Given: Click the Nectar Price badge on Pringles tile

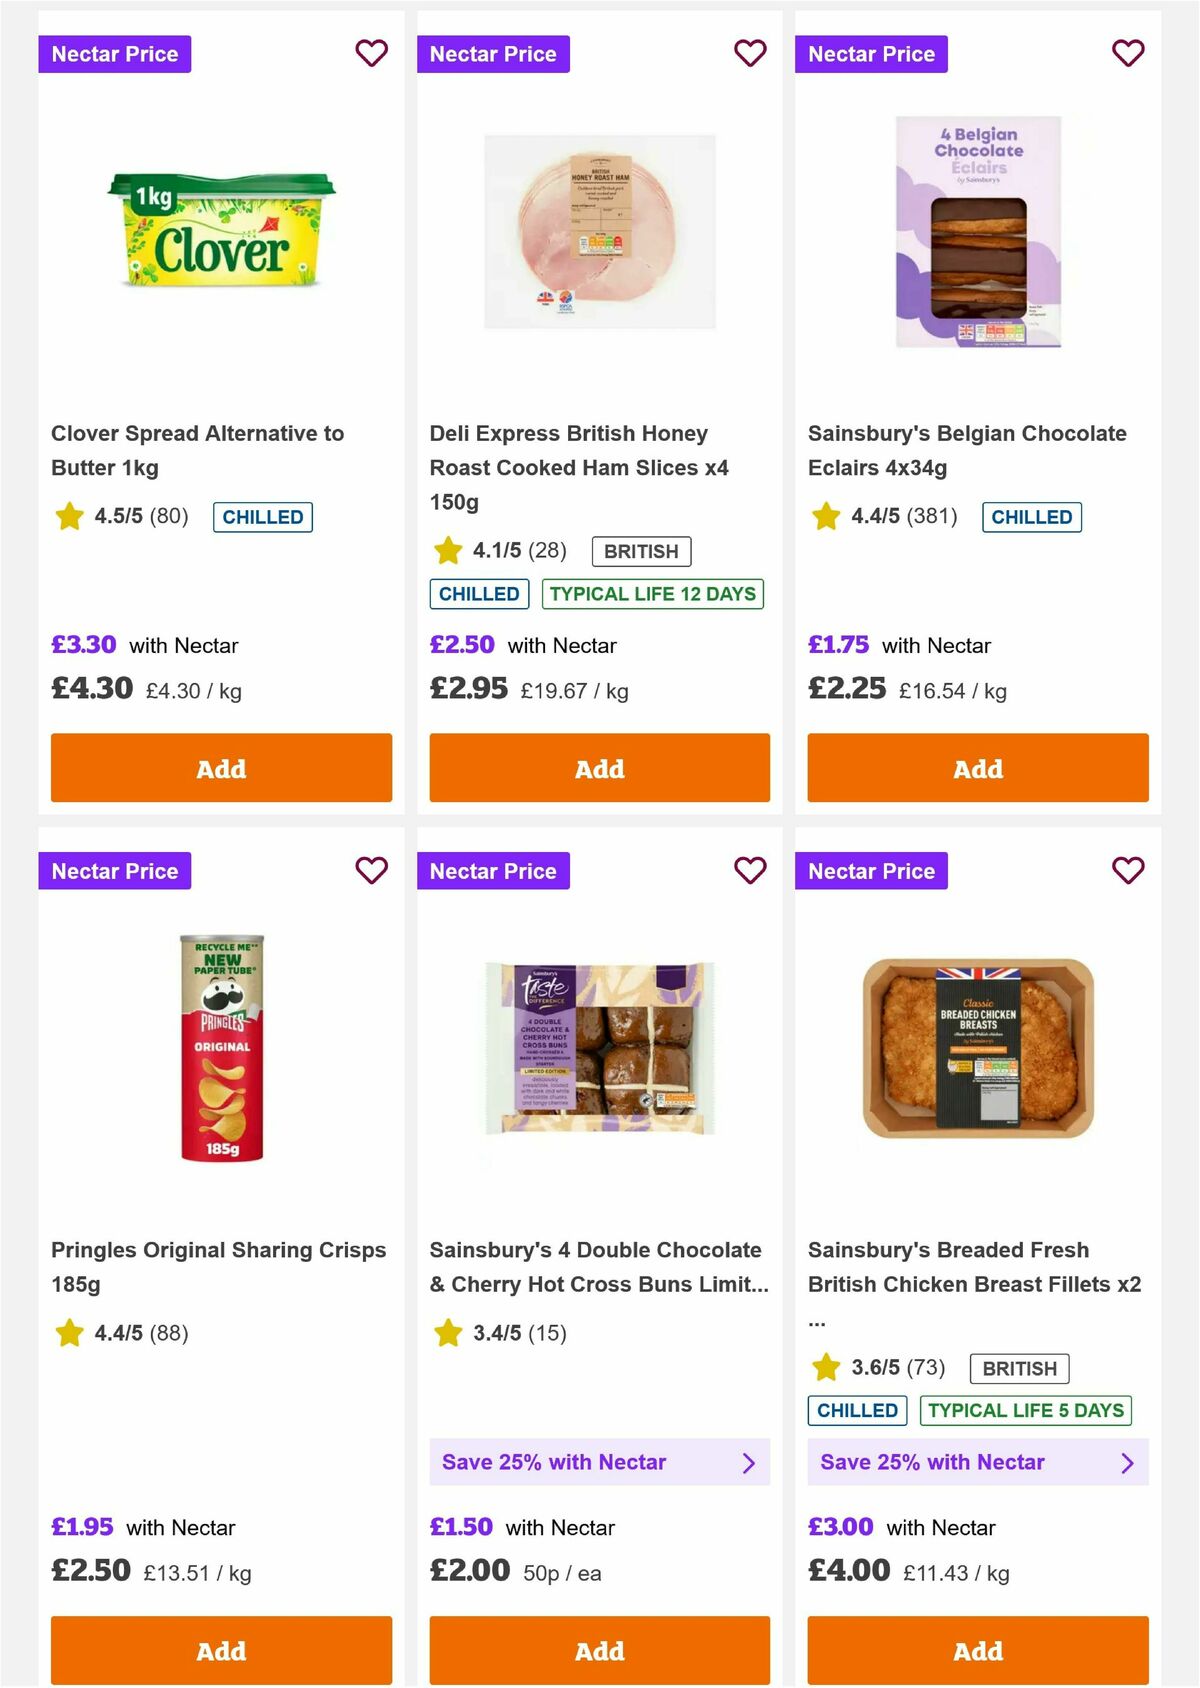Looking at the screenshot, I should pos(114,871).
